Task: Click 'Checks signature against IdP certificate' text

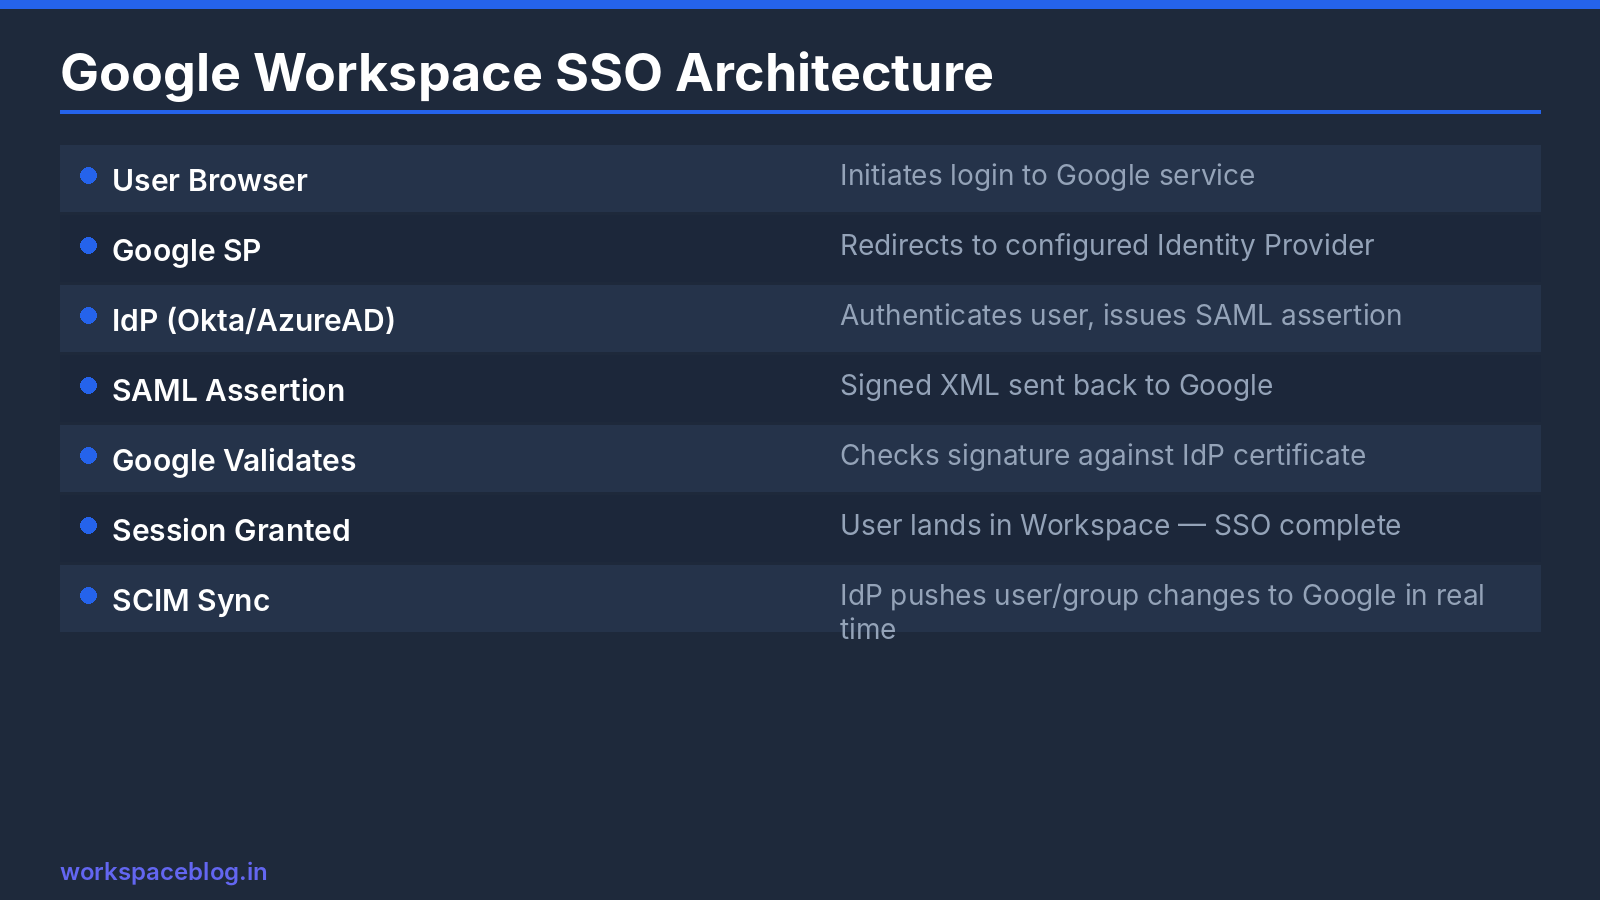Action: (x=1103, y=455)
